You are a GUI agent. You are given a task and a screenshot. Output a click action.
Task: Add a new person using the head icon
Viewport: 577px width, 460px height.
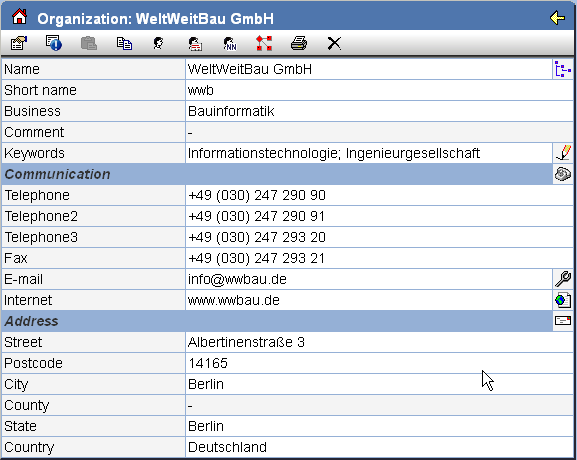point(159,43)
